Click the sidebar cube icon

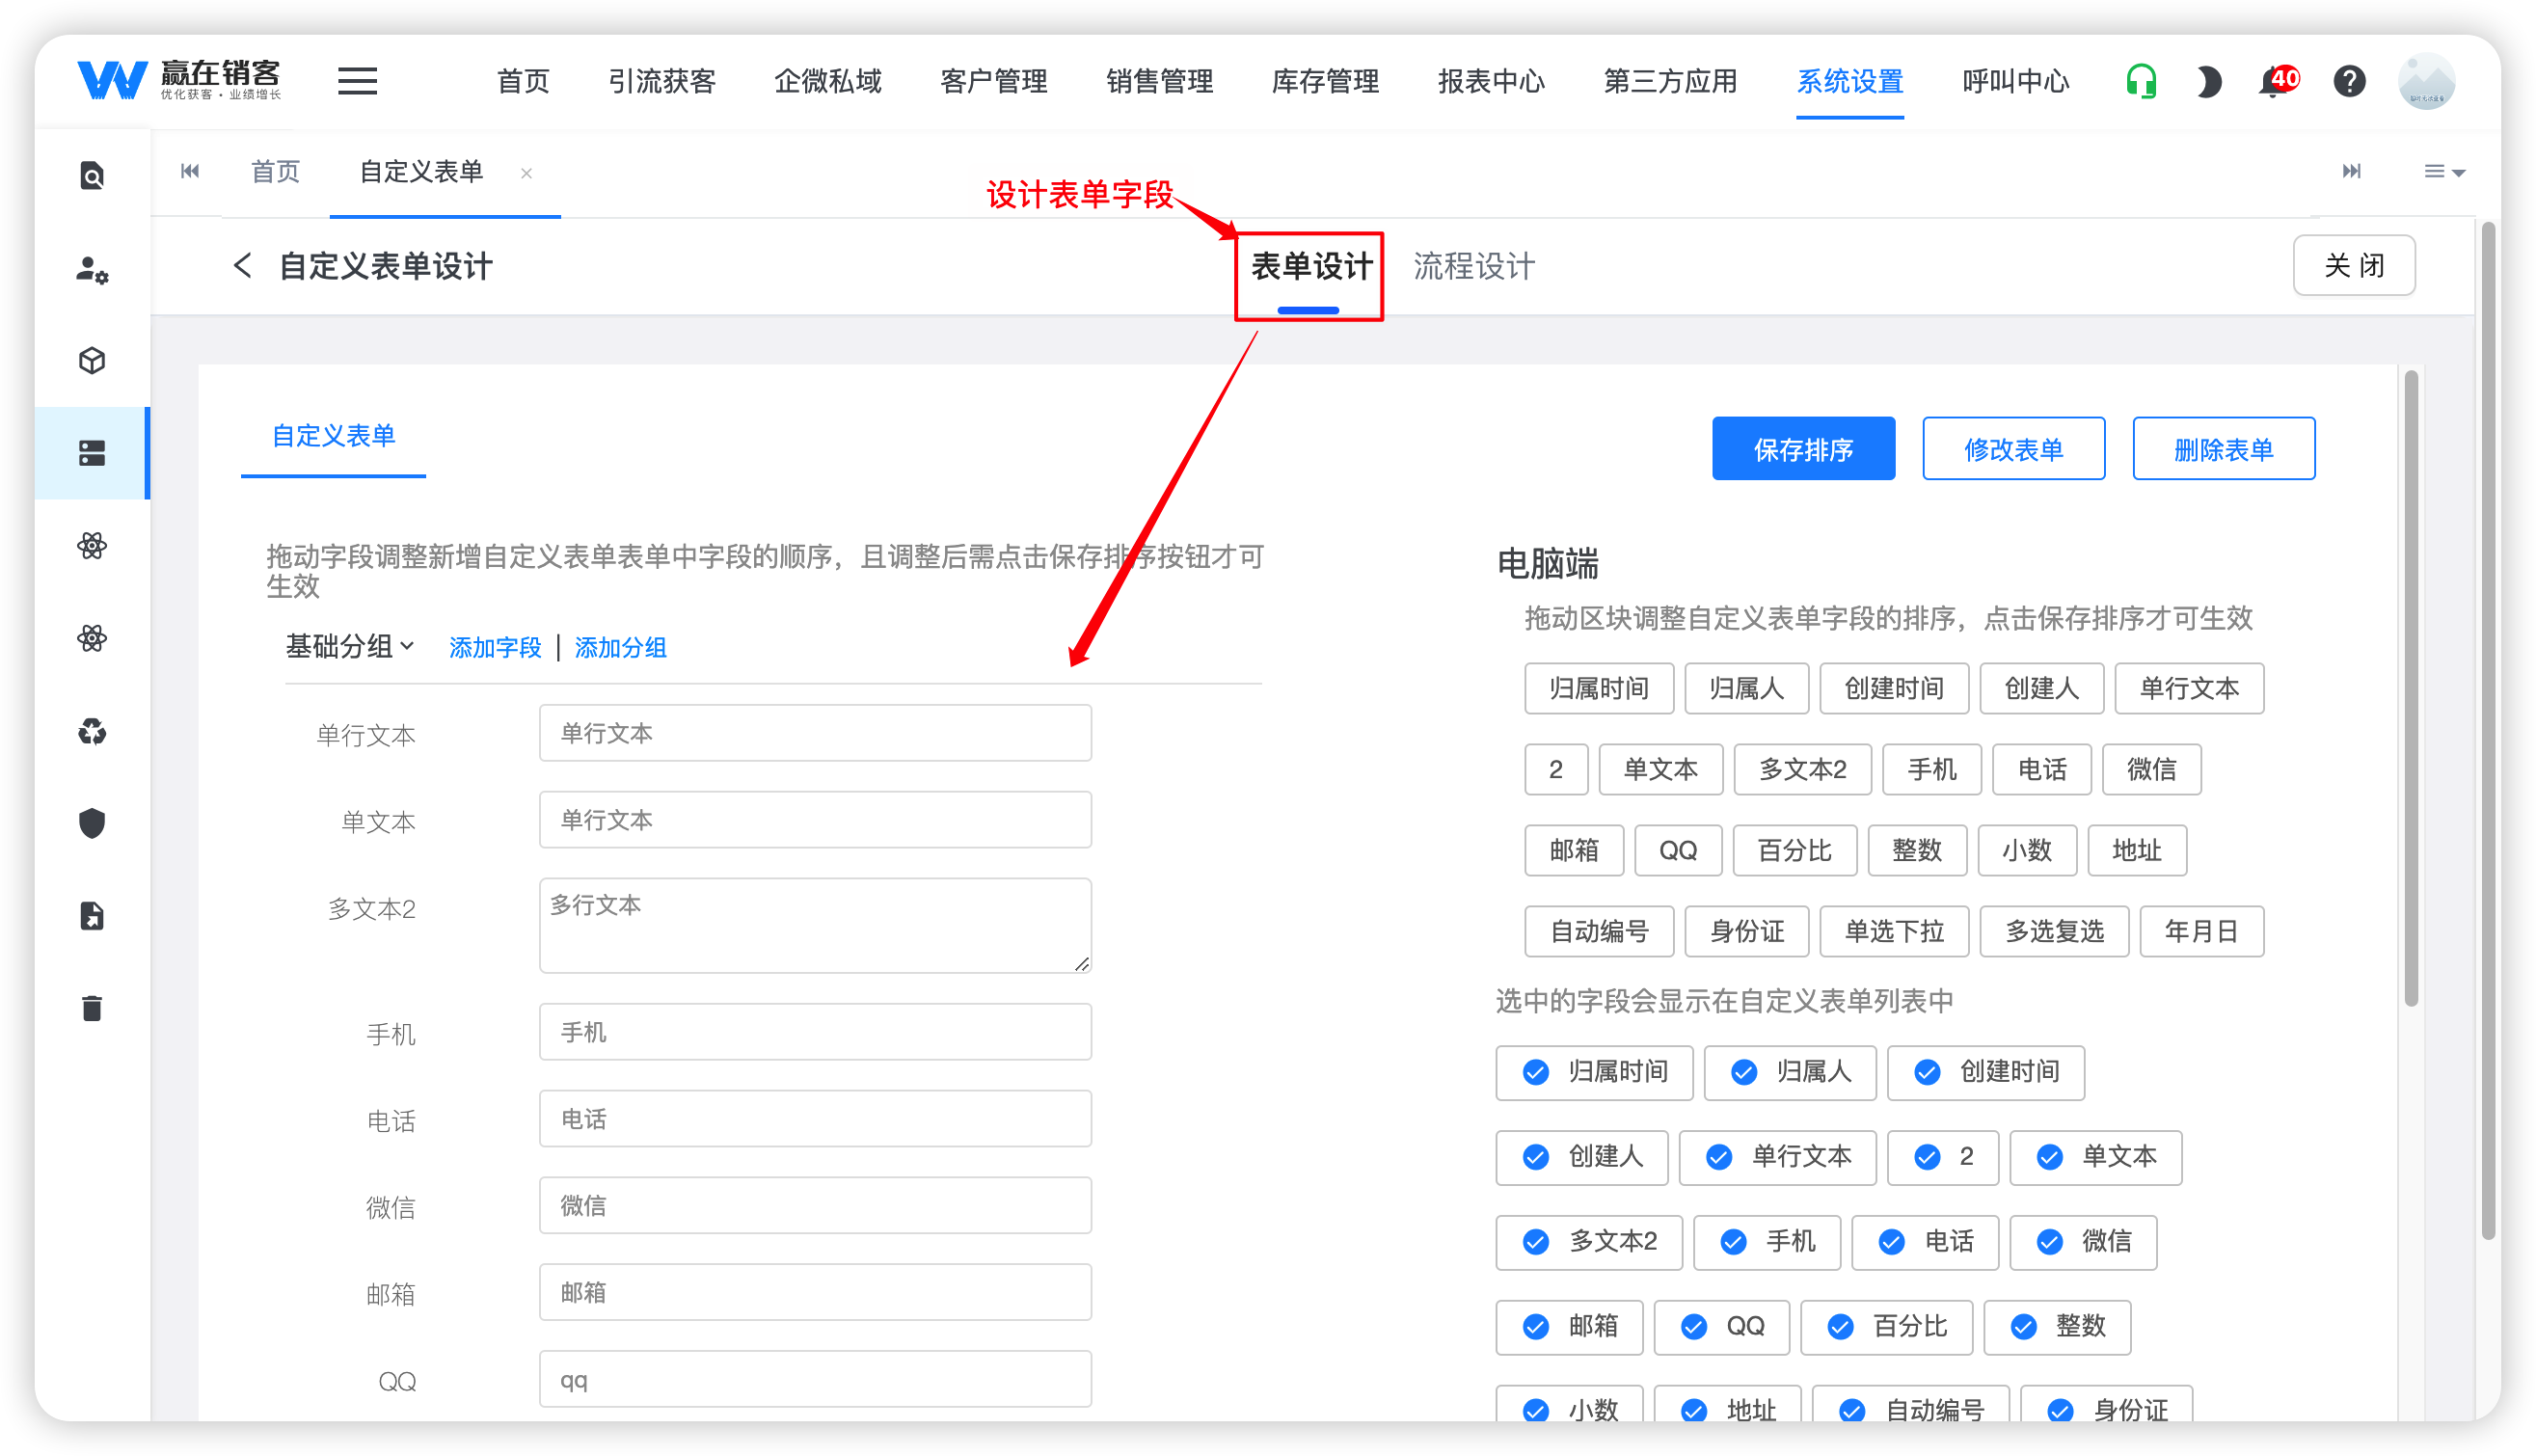92,361
